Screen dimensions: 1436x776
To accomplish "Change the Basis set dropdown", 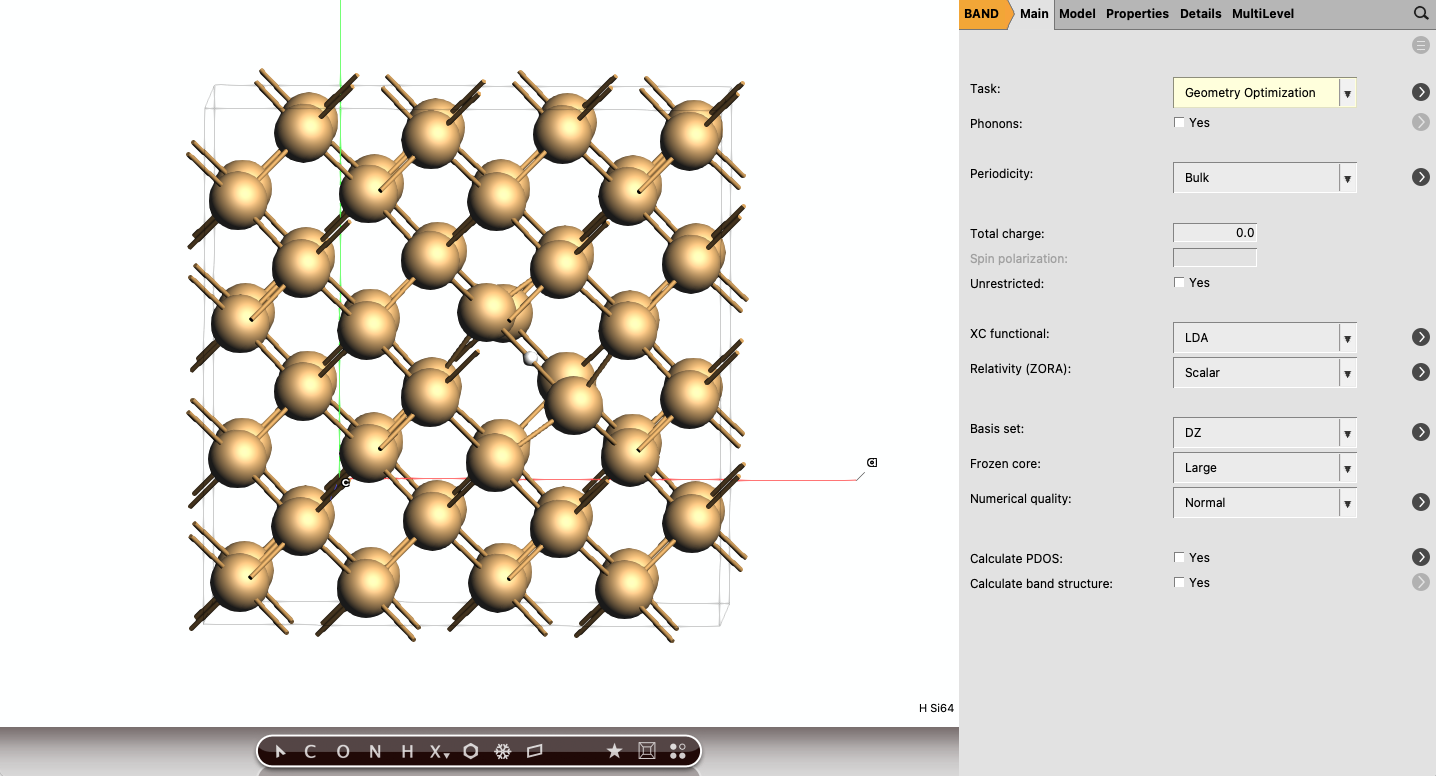I will (1264, 432).
